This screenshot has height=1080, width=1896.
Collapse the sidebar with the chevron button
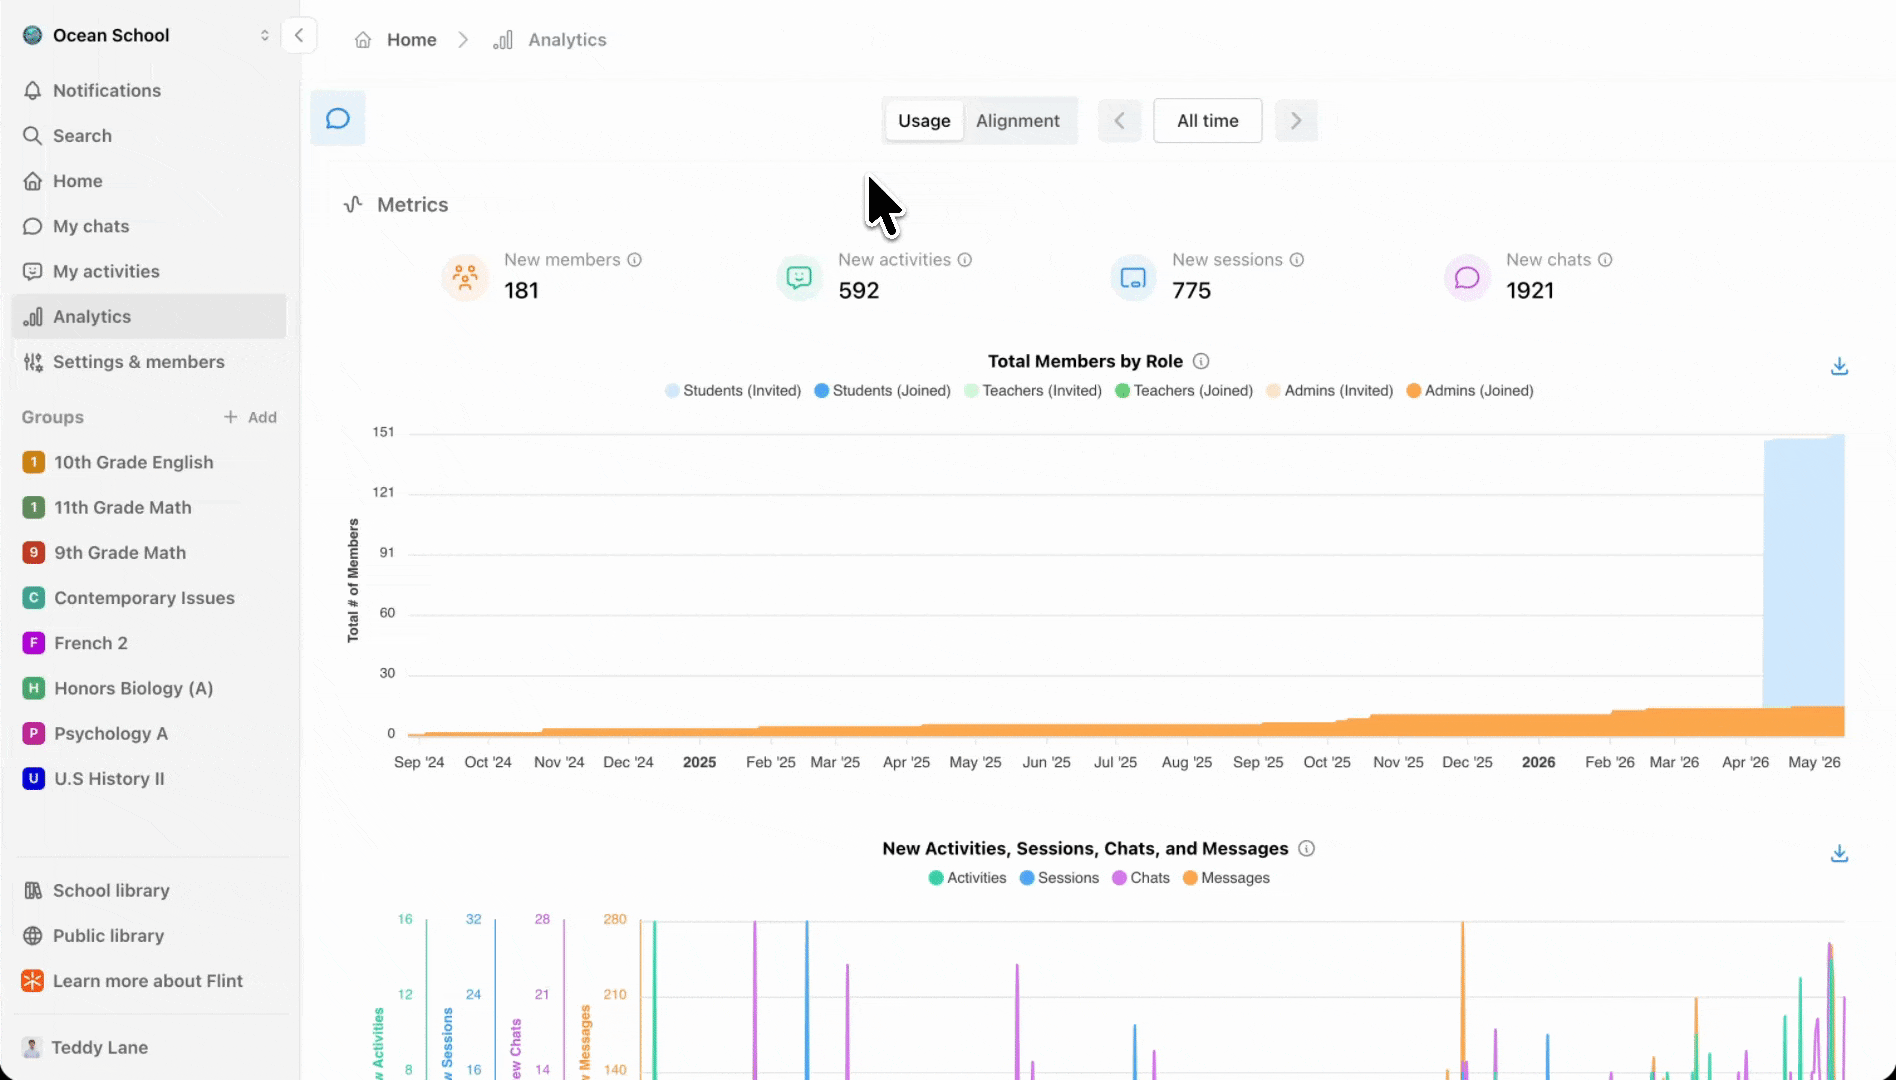(299, 35)
